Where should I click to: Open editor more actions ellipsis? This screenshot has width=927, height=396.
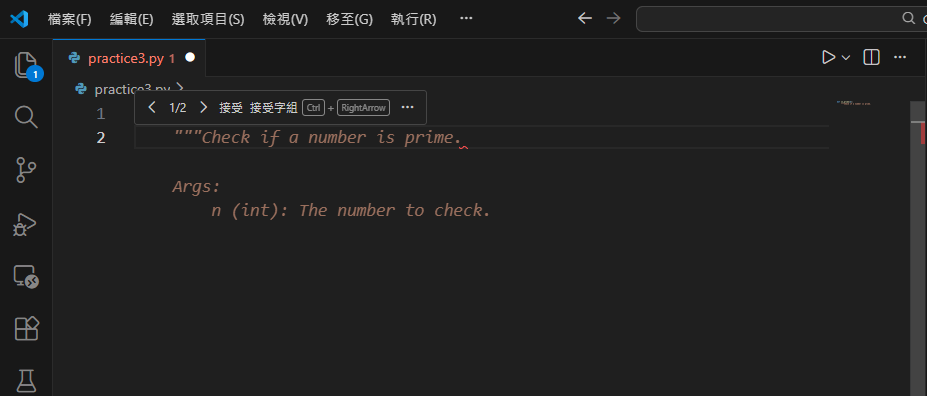tap(900, 57)
